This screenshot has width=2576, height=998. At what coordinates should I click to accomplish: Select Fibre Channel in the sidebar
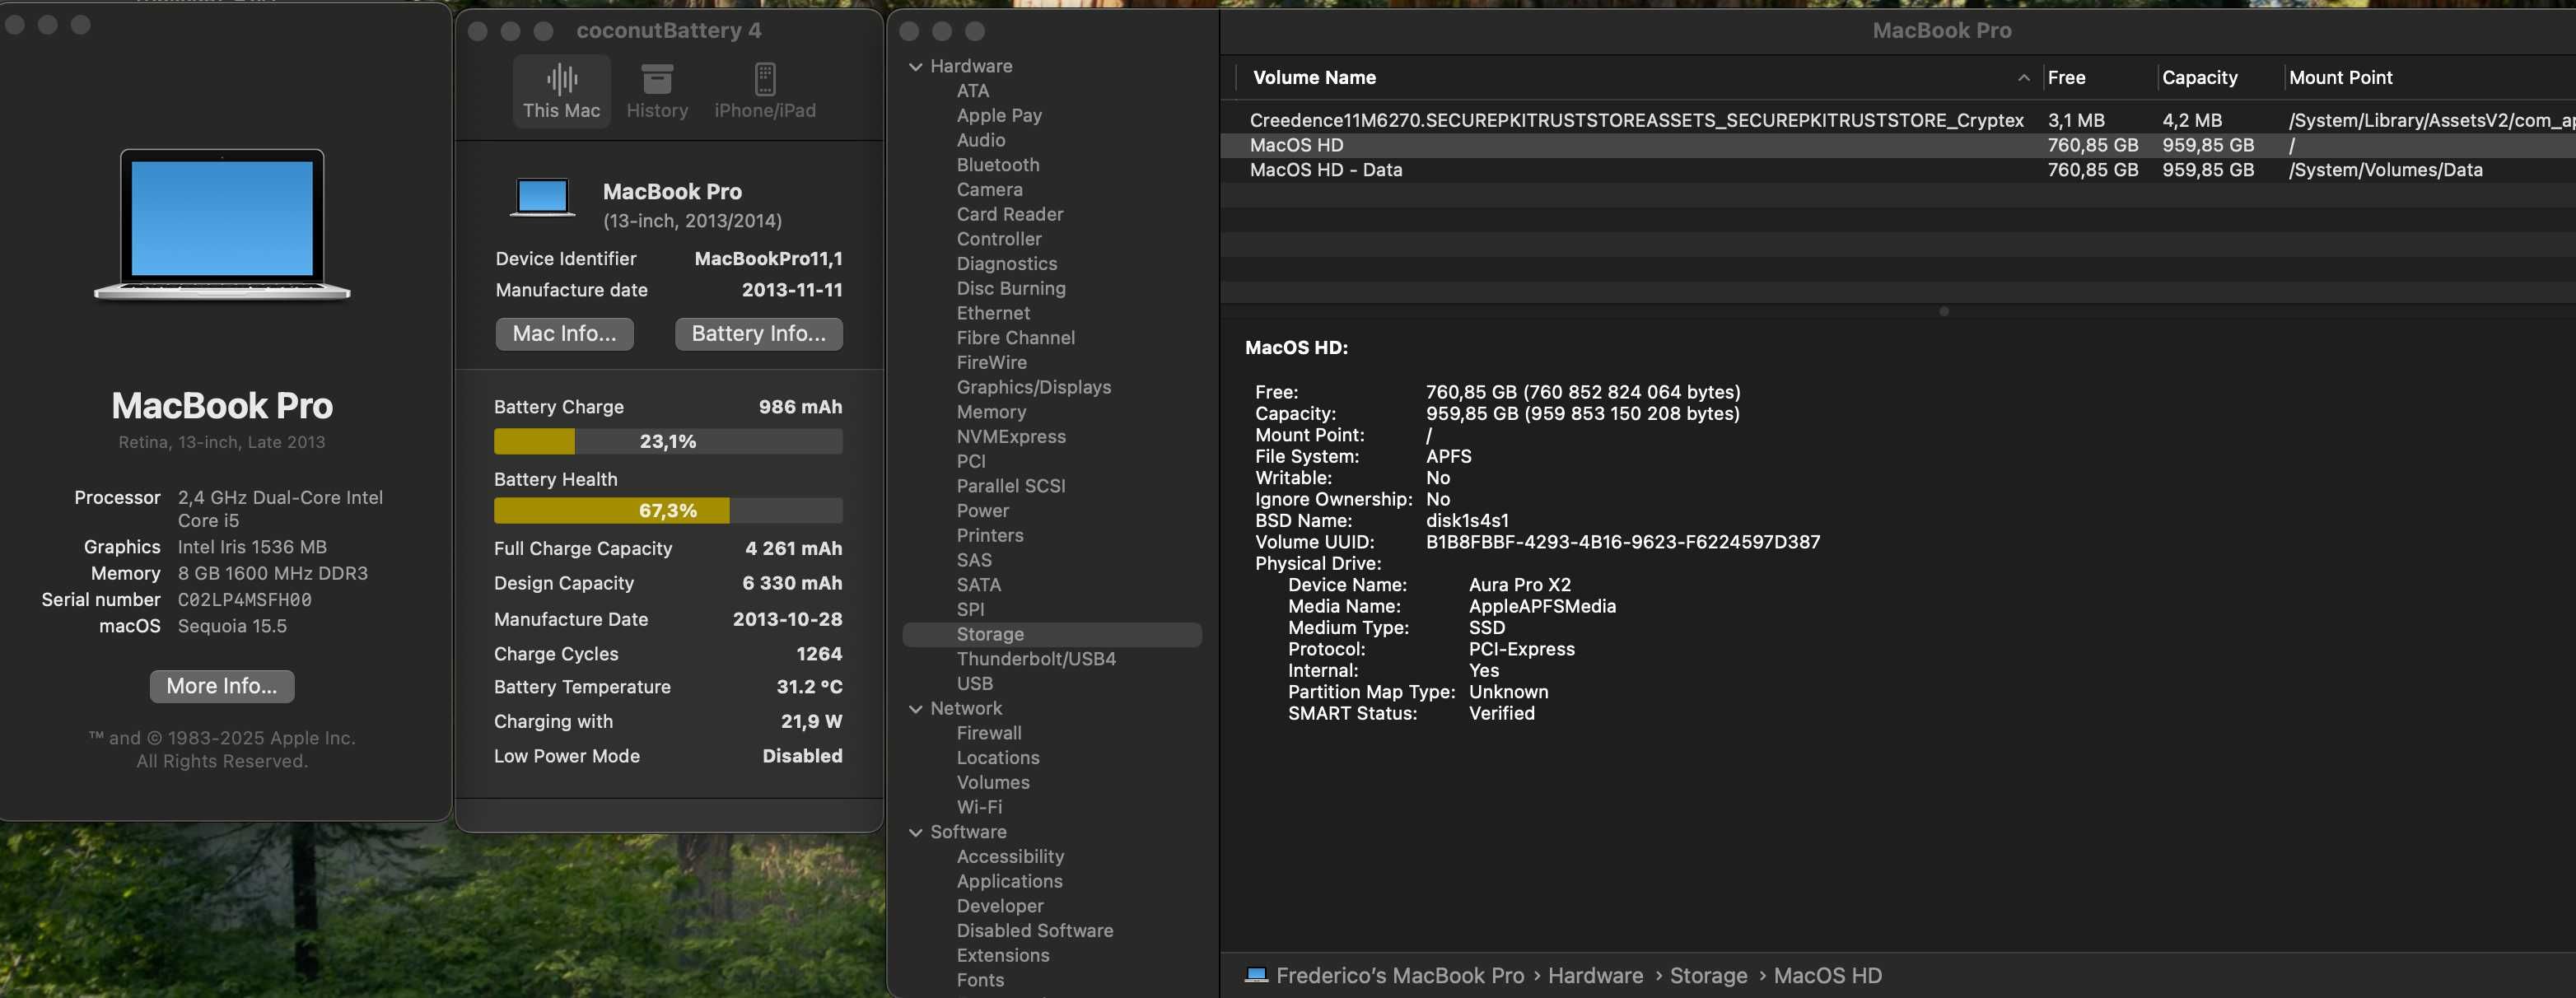coord(1015,339)
